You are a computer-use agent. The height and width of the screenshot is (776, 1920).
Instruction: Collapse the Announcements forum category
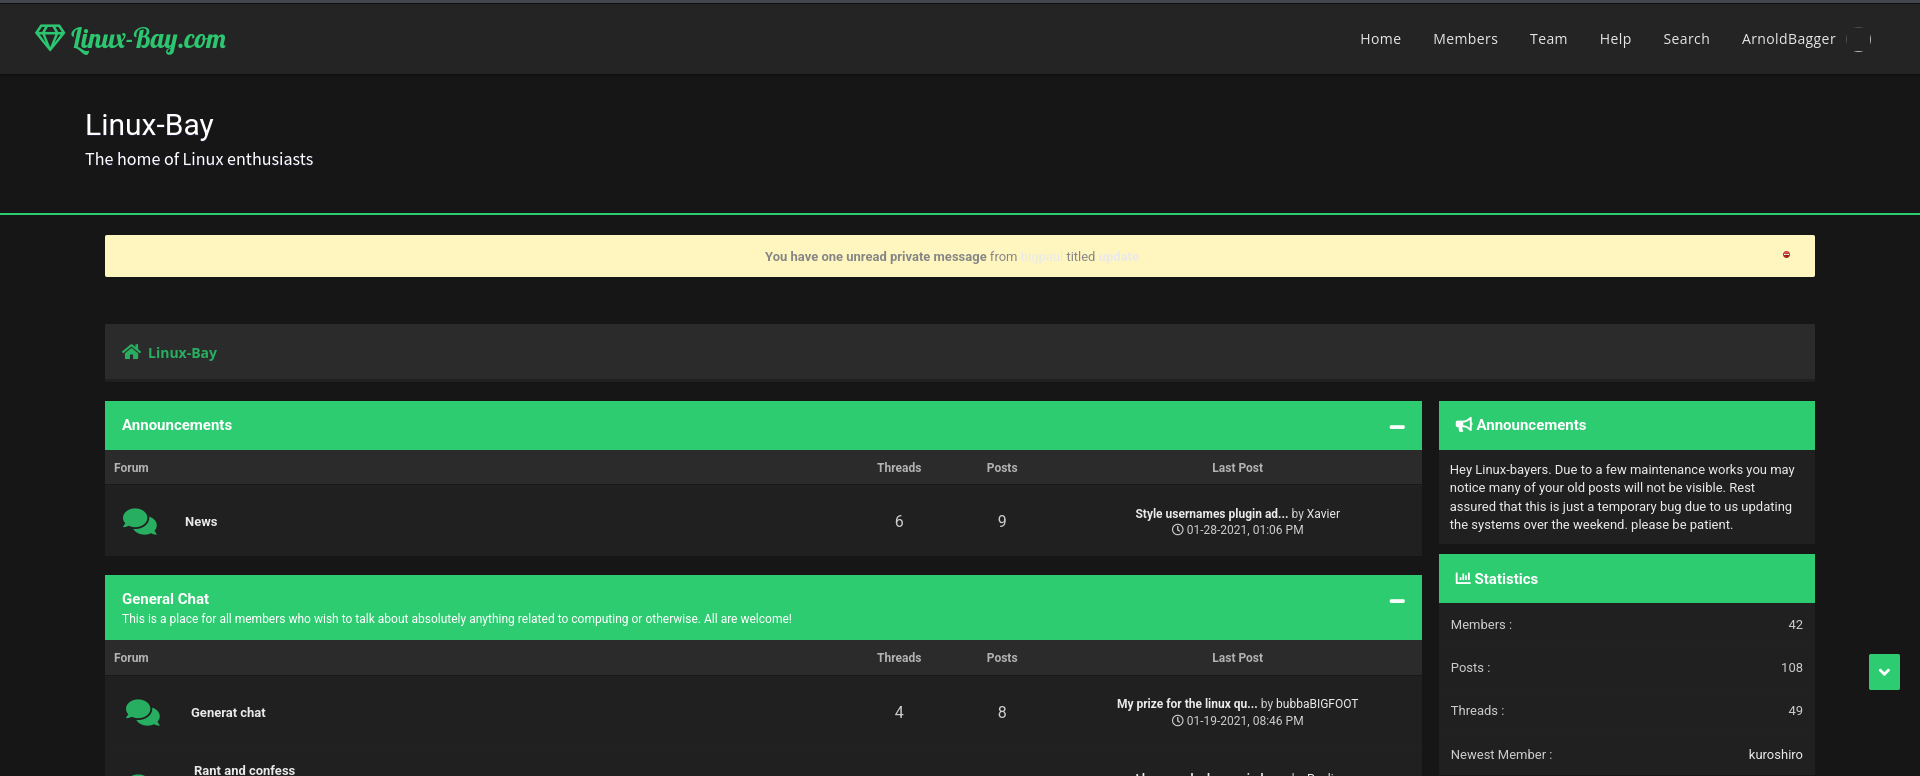1397,427
